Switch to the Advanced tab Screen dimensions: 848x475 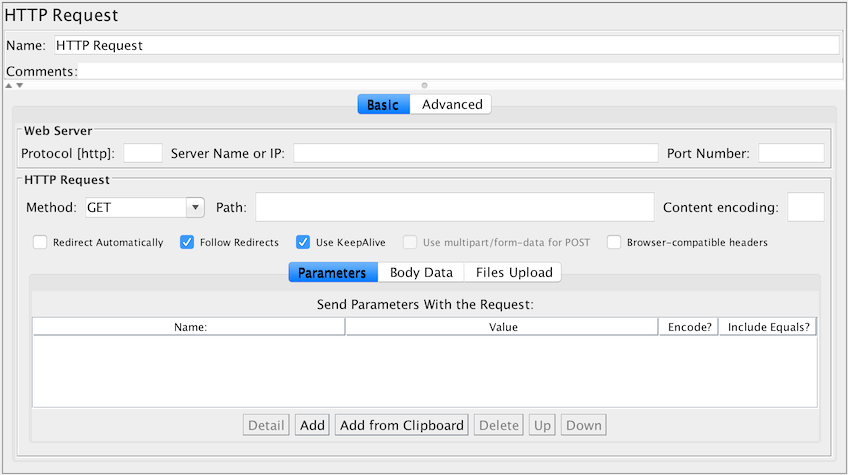pos(451,104)
